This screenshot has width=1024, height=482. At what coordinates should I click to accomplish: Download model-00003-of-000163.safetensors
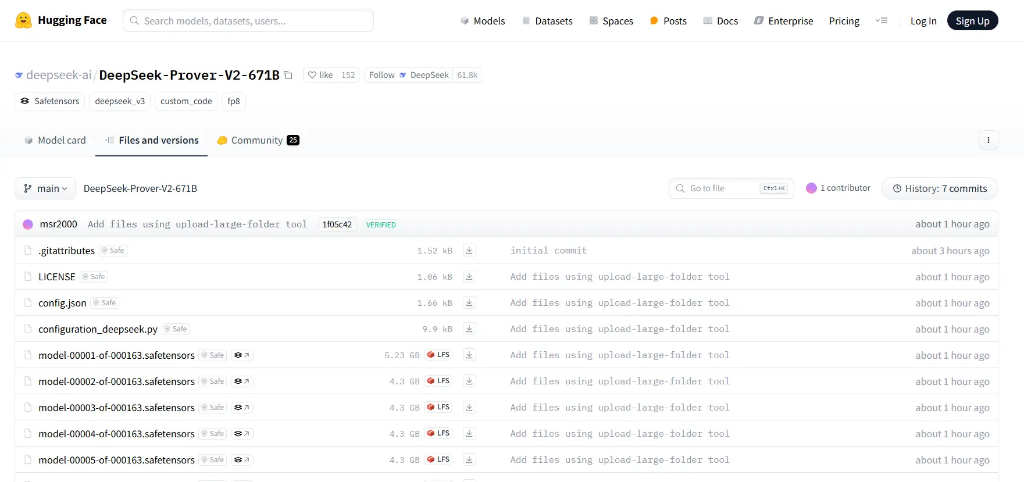(x=469, y=408)
